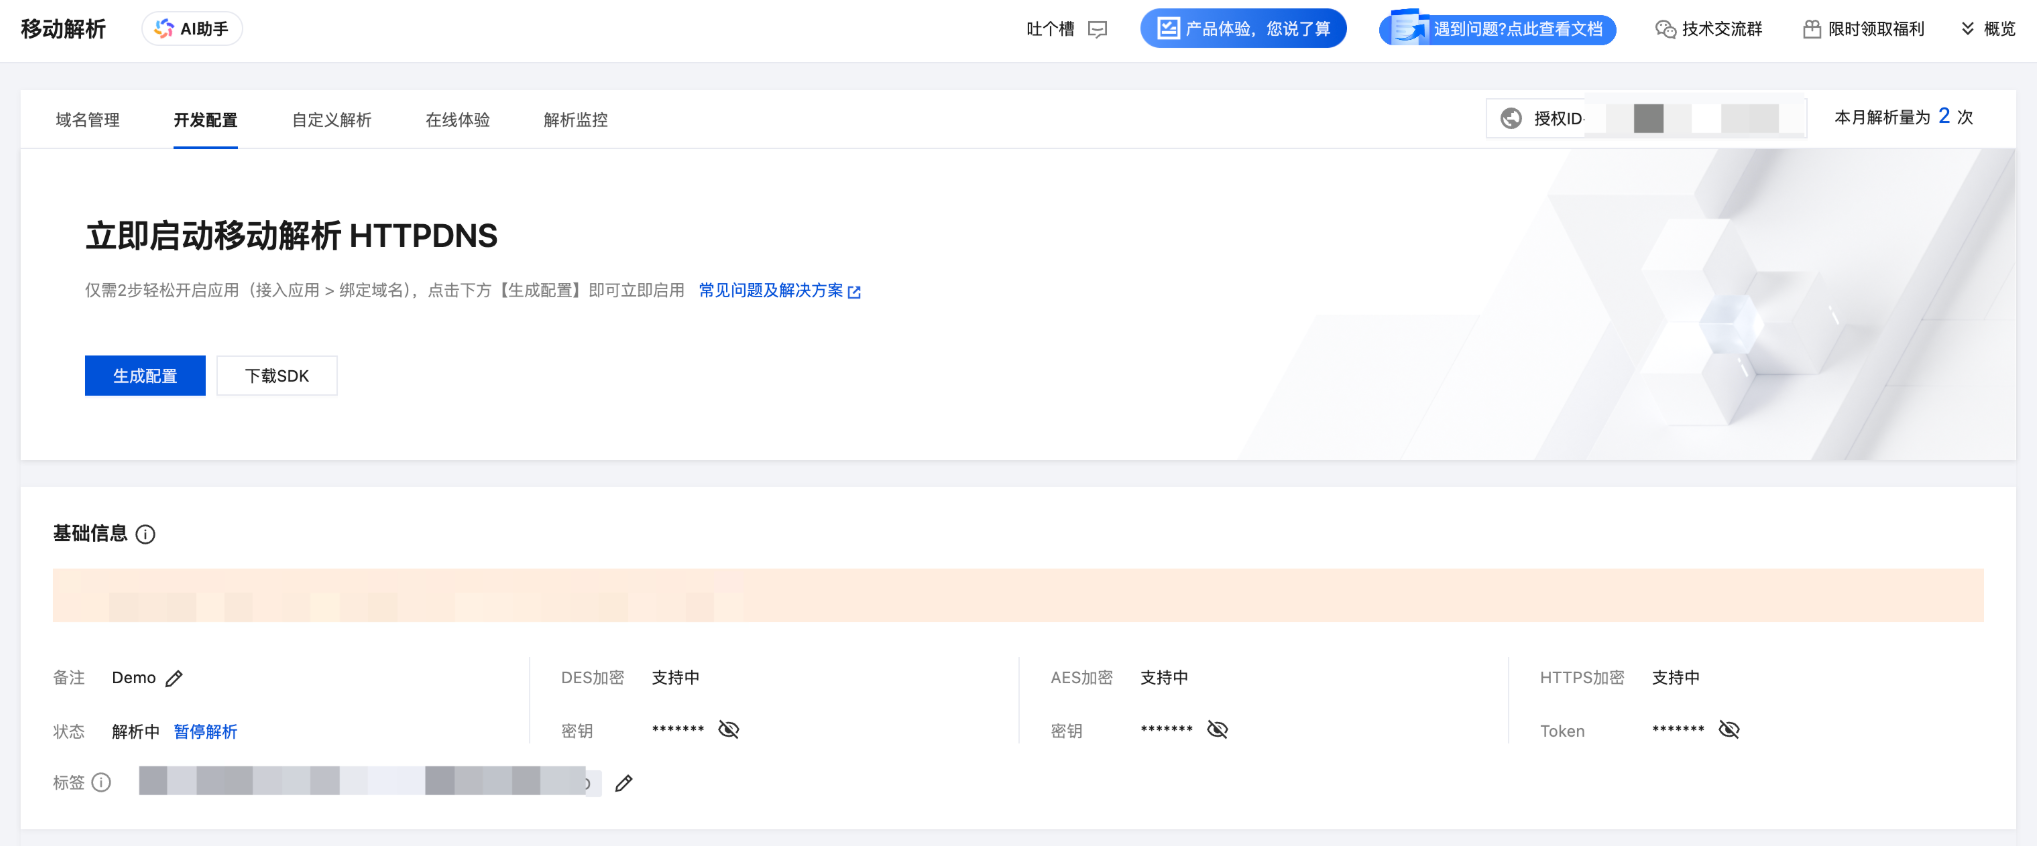Open 限时领取福利 gift offer
This screenshot has height=846, width=2037.
point(1864,29)
